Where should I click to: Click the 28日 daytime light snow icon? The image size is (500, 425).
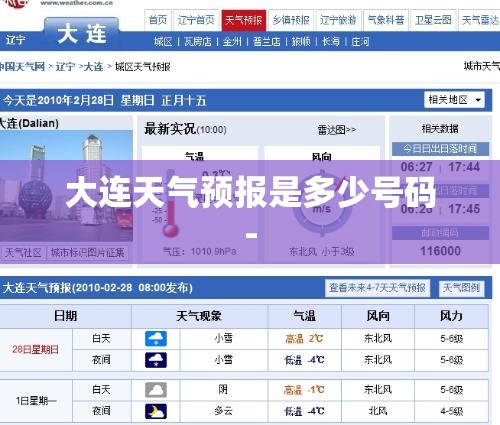[x=156, y=339]
